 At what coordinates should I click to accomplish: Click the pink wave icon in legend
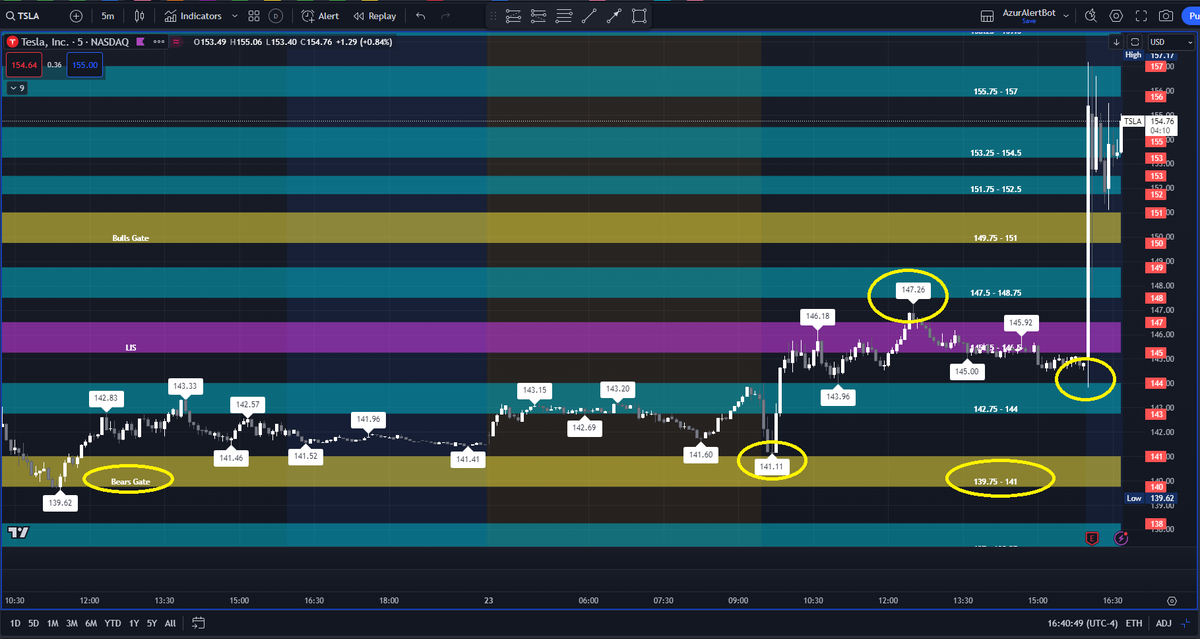[177, 42]
